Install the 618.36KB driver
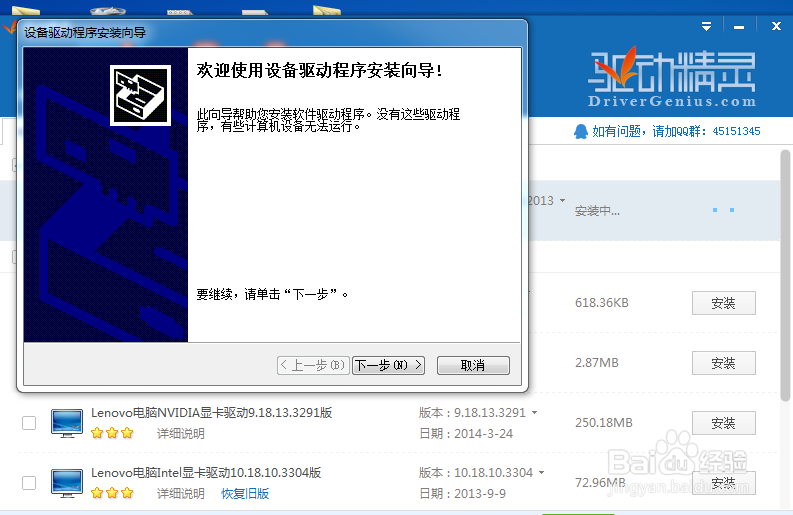Viewport: 793px width, 515px height. click(x=723, y=303)
